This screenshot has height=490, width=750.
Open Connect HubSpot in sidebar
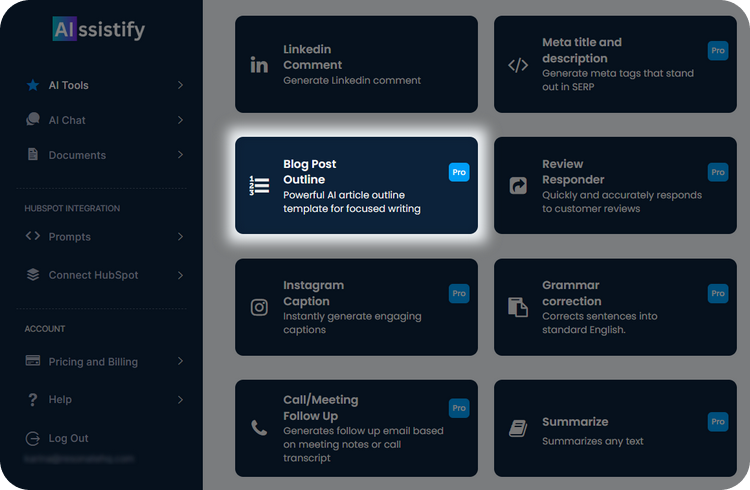[x=93, y=275]
